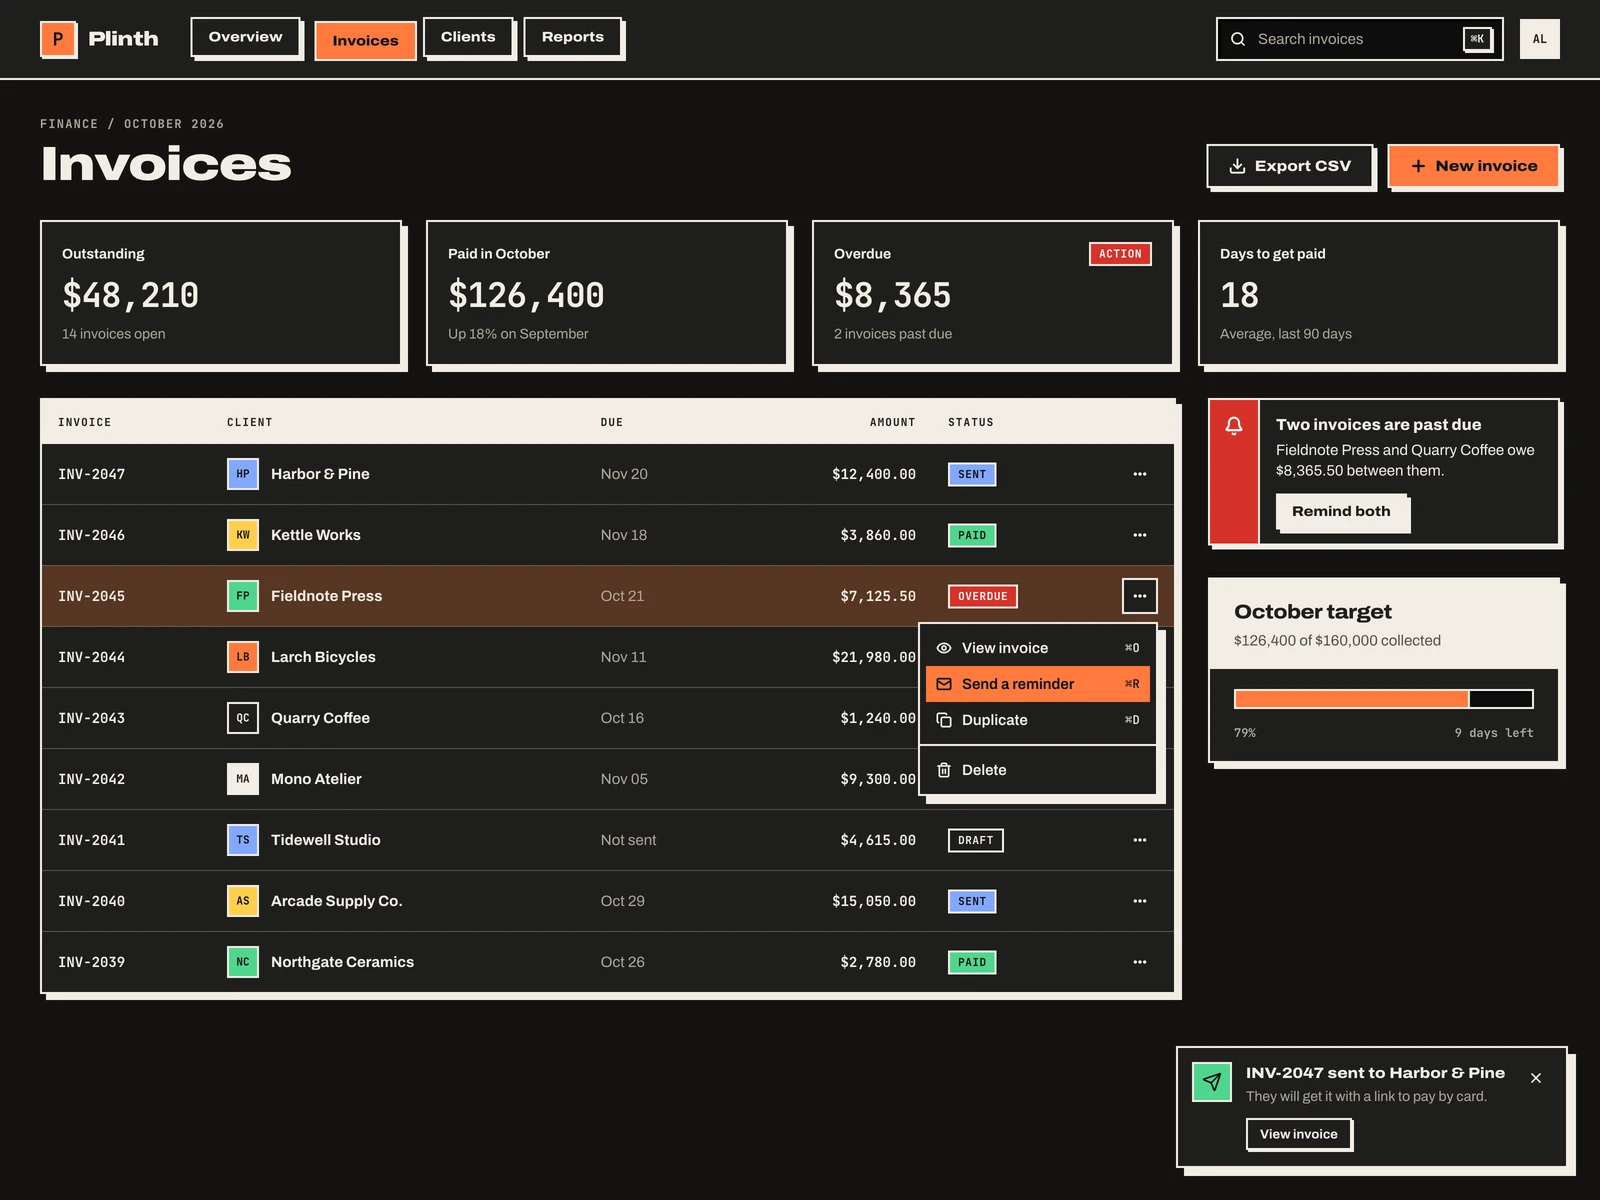The image size is (1600, 1200).
Task: Select Delete from the context menu
Action: point(1038,770)
